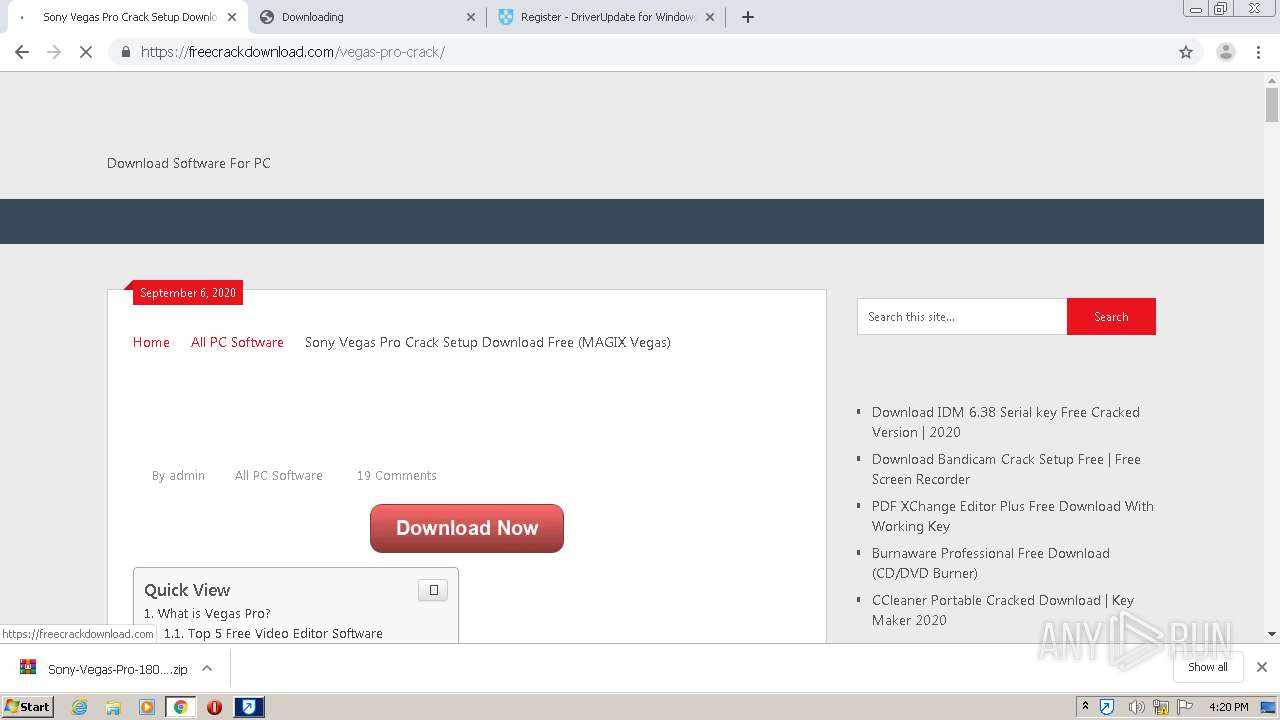Image resolution: width=1280 pixels, height=720 pixels.
Task: Click Download Software For PC tagline
Action: pos(189,163)
